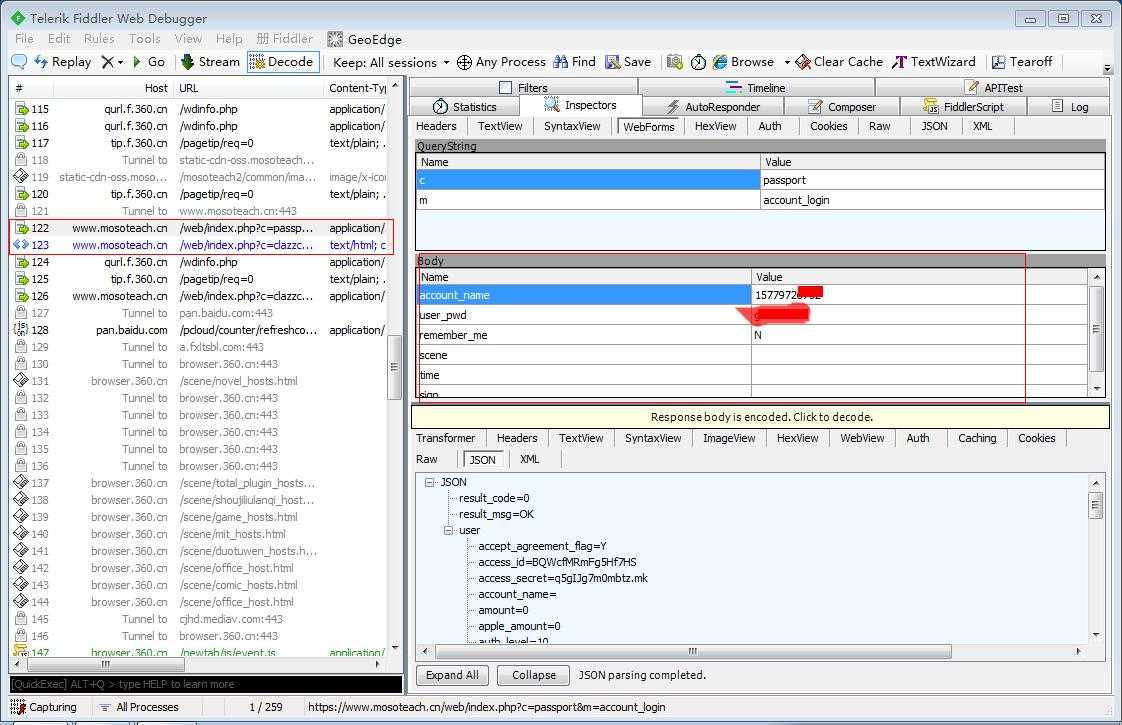Switch to the Statistics tab
Screen dimensions: 1122x725
tap(464, 107)
